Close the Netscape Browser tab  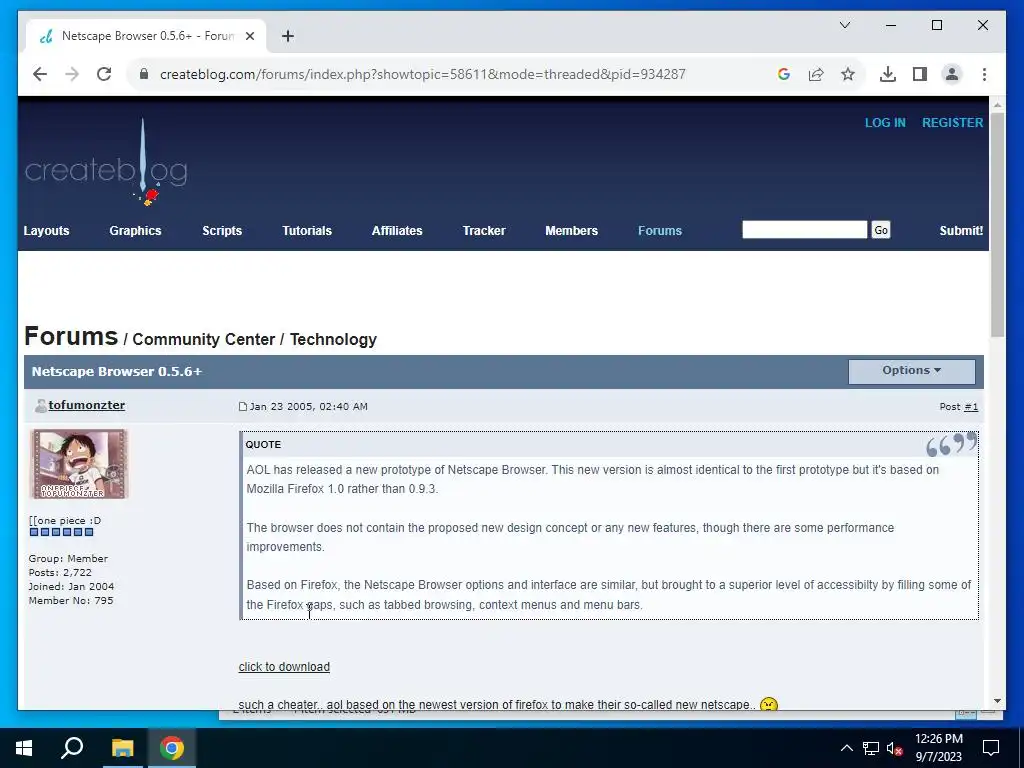click(x=249, y=36)
